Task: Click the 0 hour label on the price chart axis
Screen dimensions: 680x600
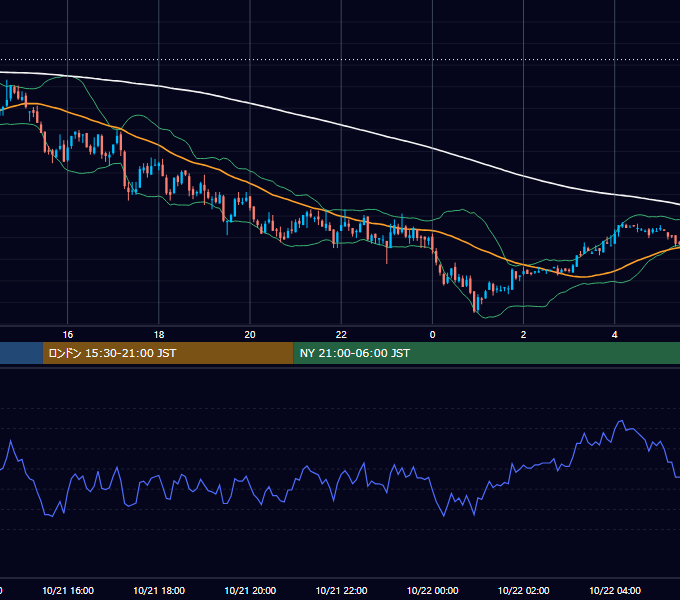Action: click(432, 335)
